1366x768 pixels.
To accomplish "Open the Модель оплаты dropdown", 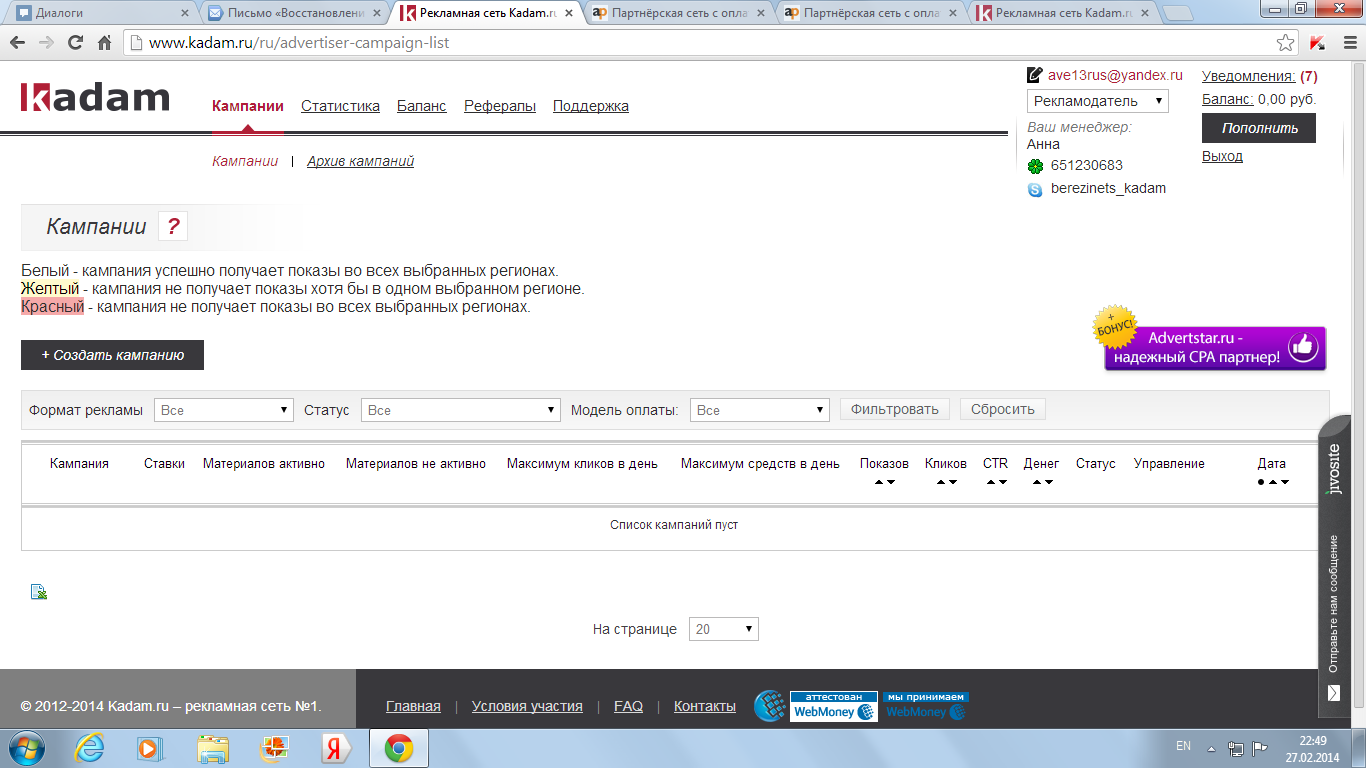I will [760, 410].
